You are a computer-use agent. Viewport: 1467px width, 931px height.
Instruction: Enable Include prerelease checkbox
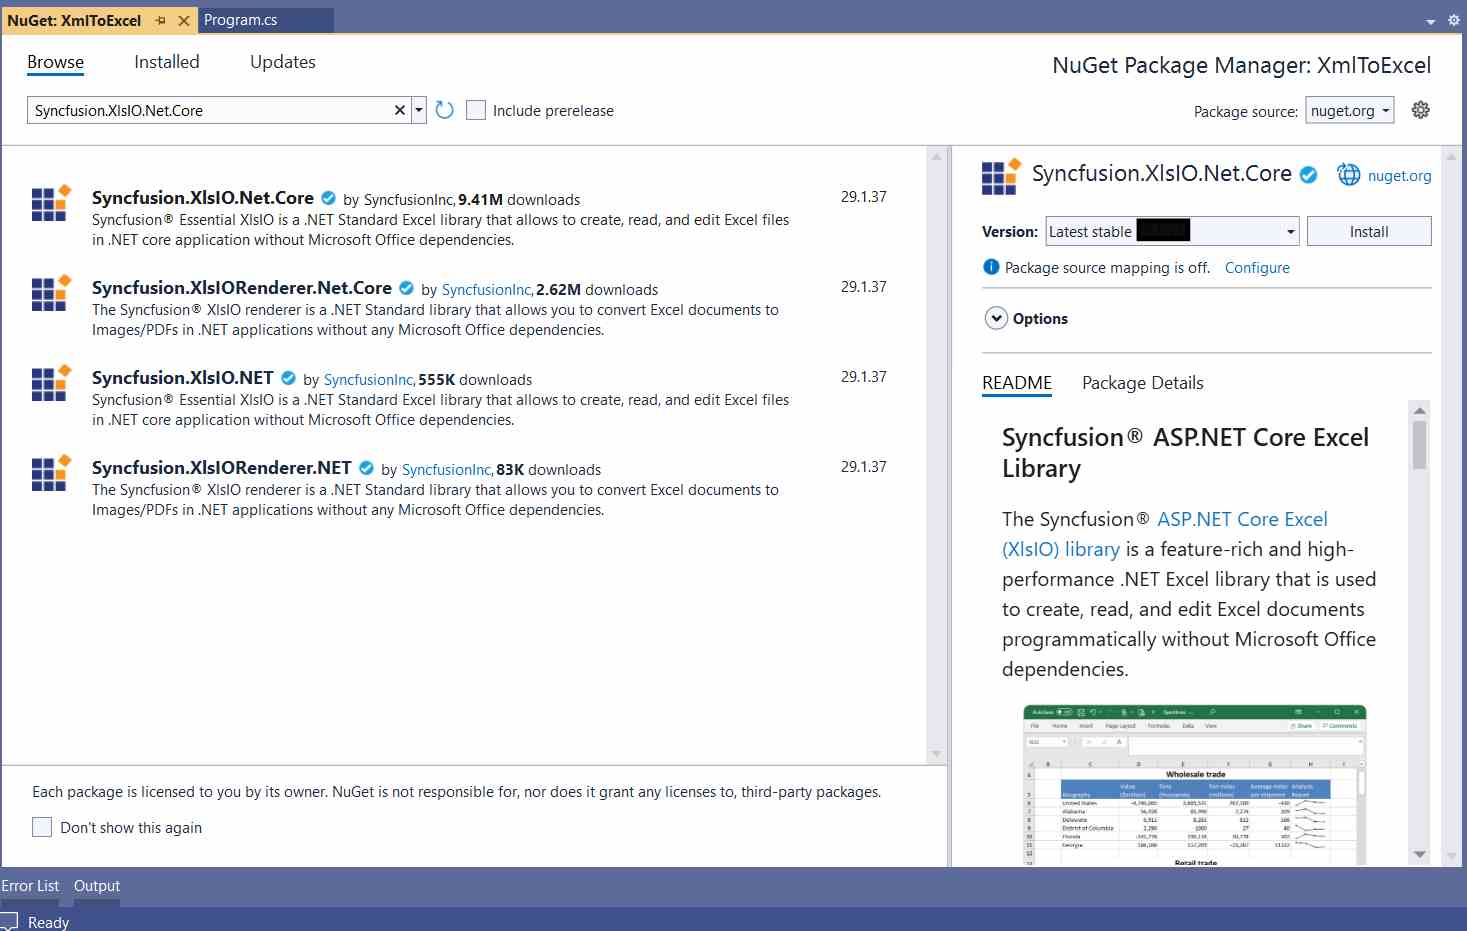pos(476,110)
